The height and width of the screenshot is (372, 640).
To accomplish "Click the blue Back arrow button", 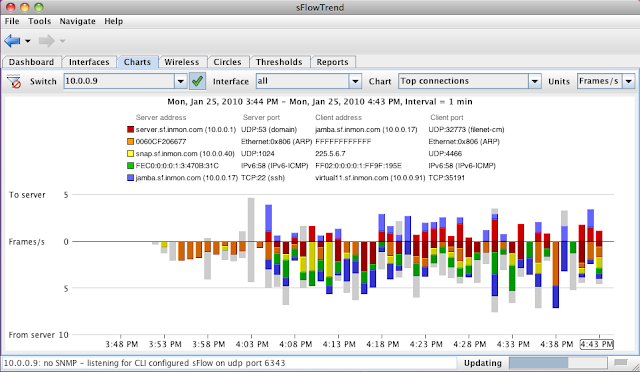I will pos(12,41).
